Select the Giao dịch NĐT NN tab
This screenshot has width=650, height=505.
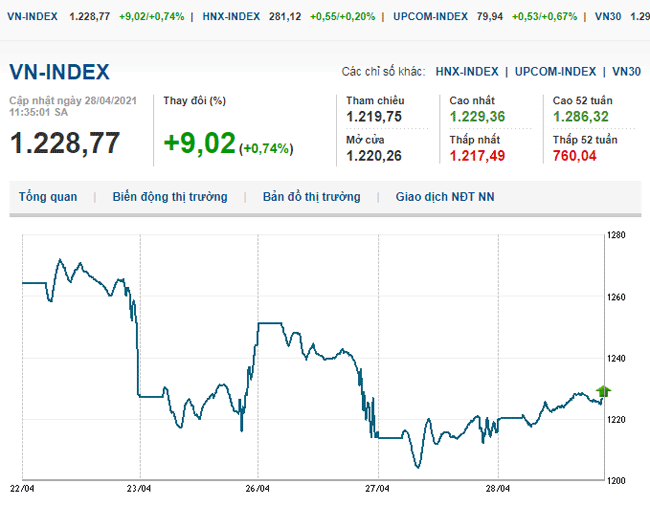coord(445,197)
